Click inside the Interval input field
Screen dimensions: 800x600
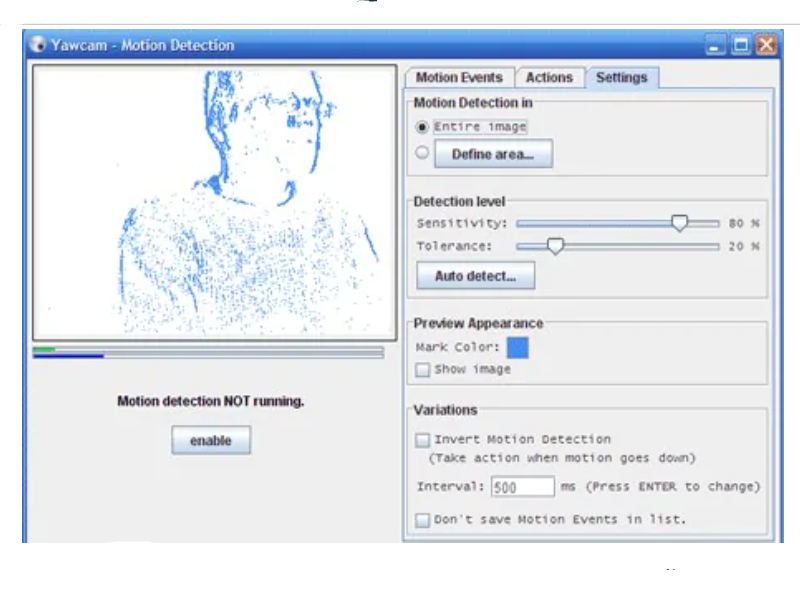click(x=525, y=487)
